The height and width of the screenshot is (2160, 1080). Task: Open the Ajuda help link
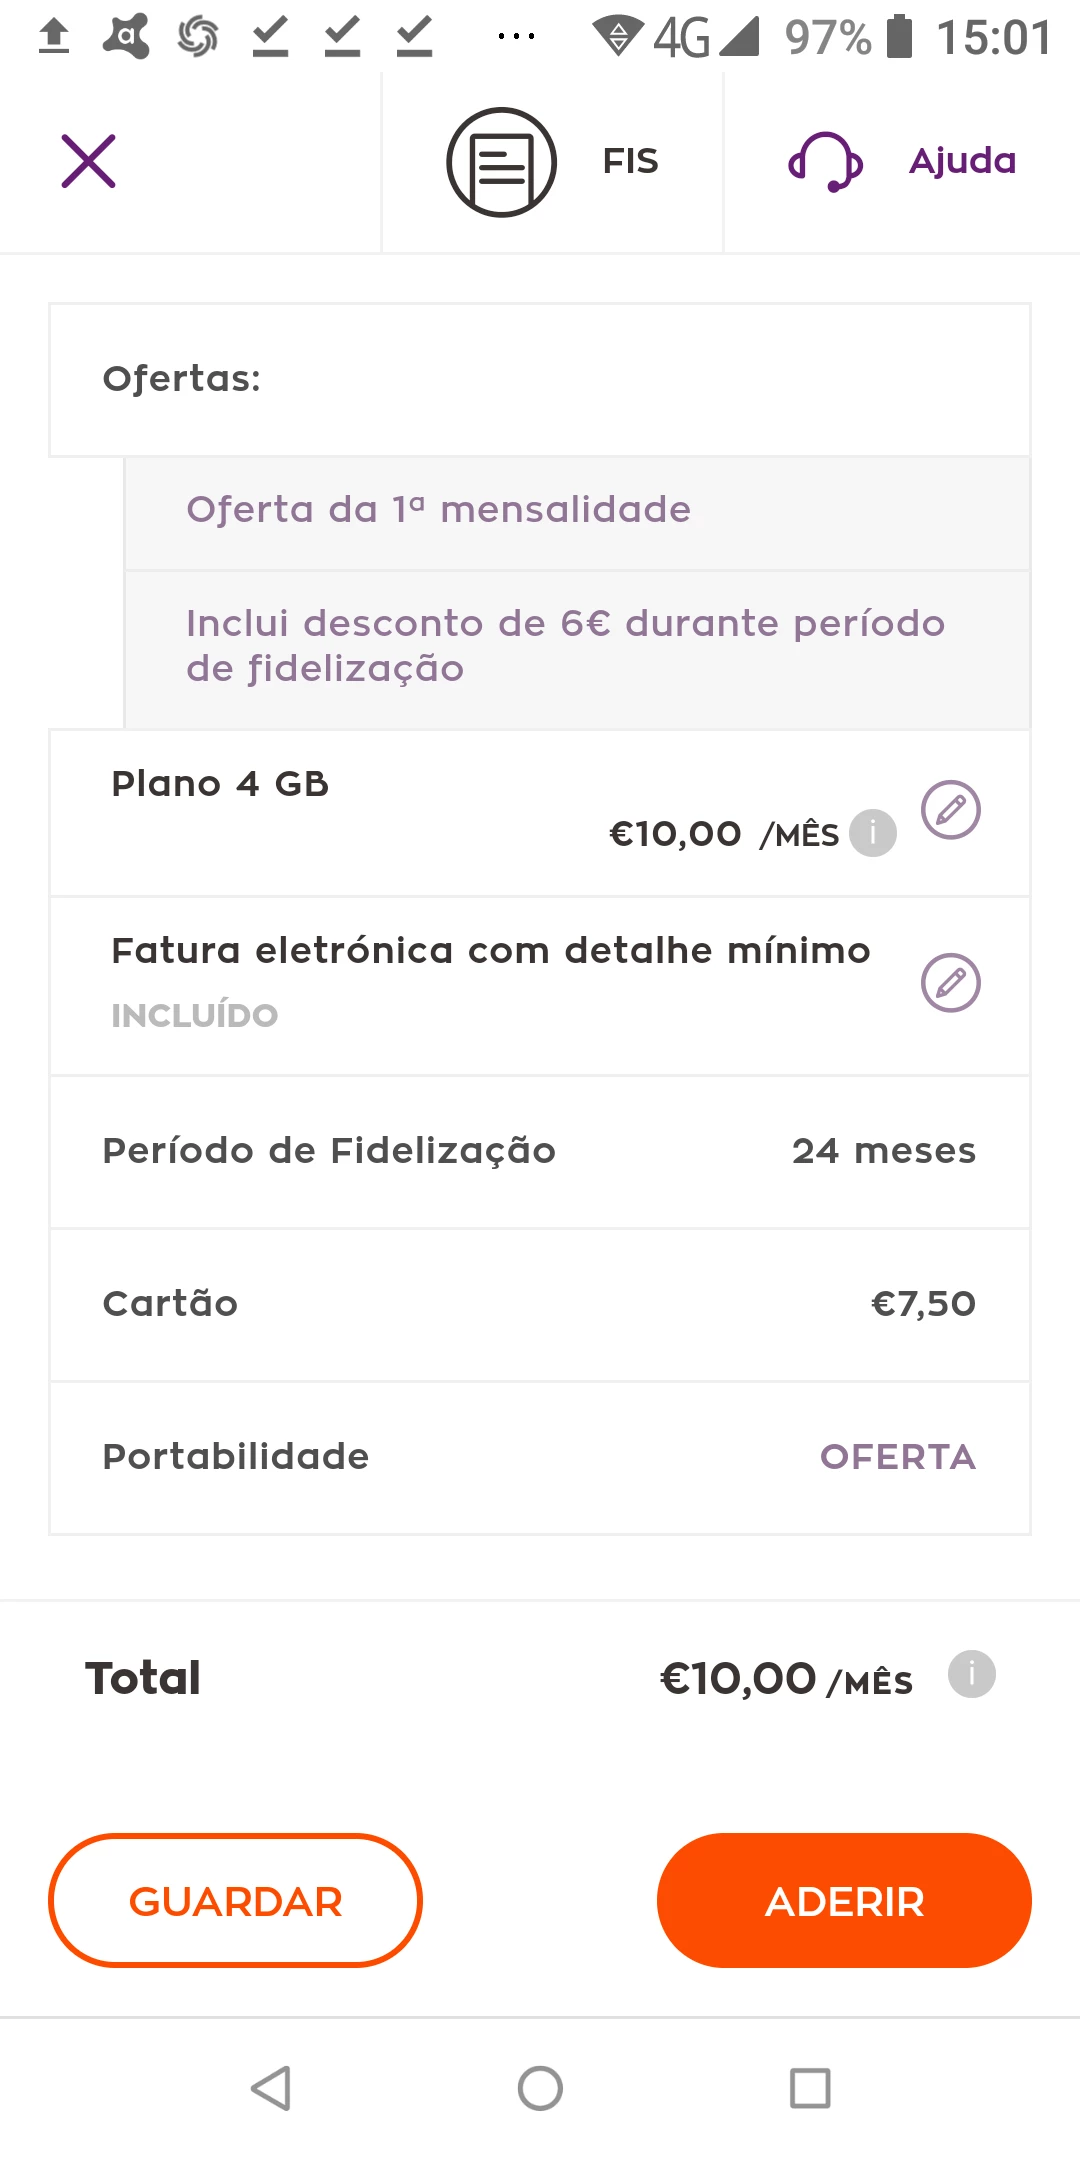coord(962,161)
